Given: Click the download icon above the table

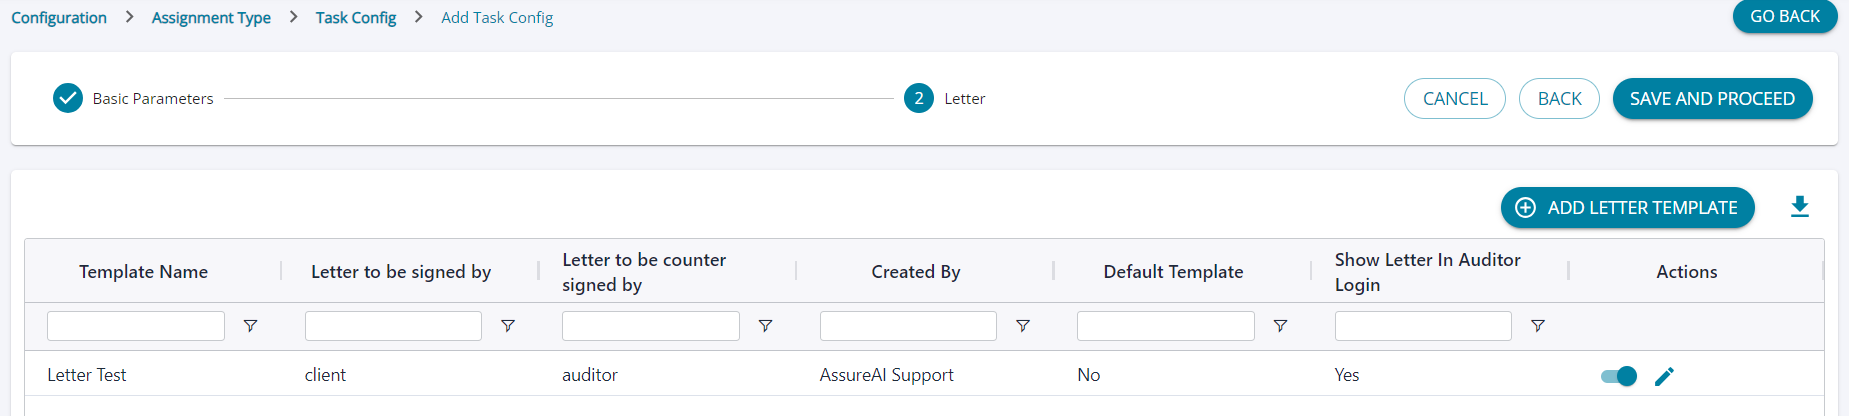Looking at the screenshot, I should coord(1799,207).
